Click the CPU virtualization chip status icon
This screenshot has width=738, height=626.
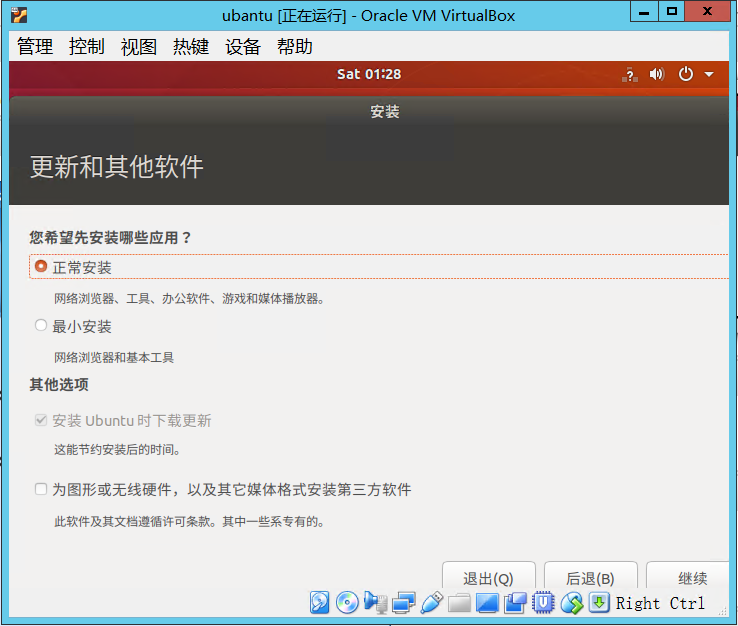pos(543,603)
